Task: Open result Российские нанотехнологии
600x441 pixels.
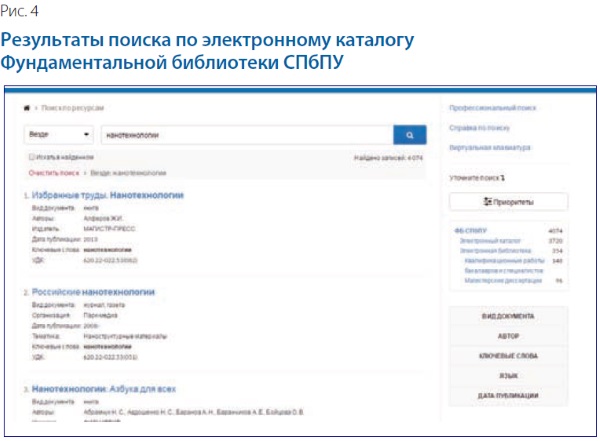Action: pos(92,292)
